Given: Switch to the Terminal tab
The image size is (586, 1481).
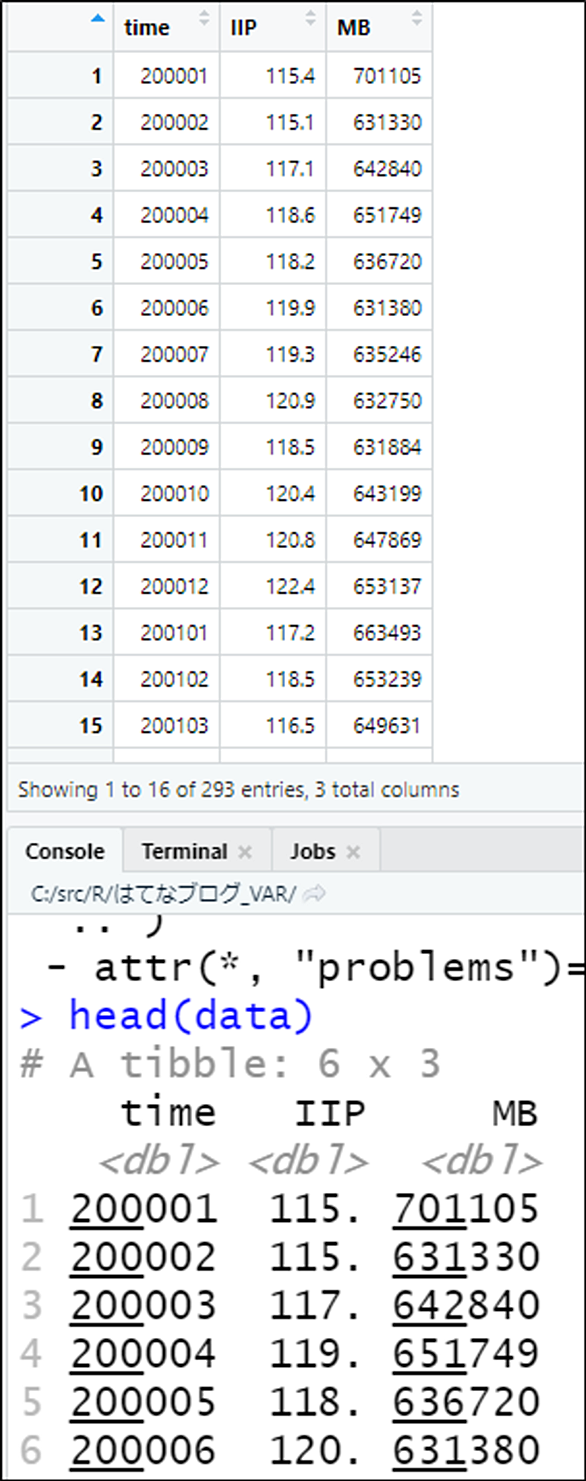Looking at the screenshot, I should (184, 851).
